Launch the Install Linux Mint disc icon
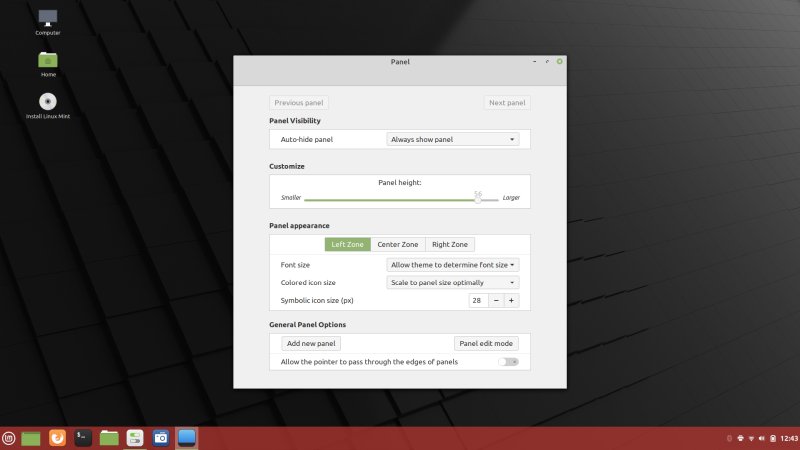Screen dimensions: 800x450 48,106
